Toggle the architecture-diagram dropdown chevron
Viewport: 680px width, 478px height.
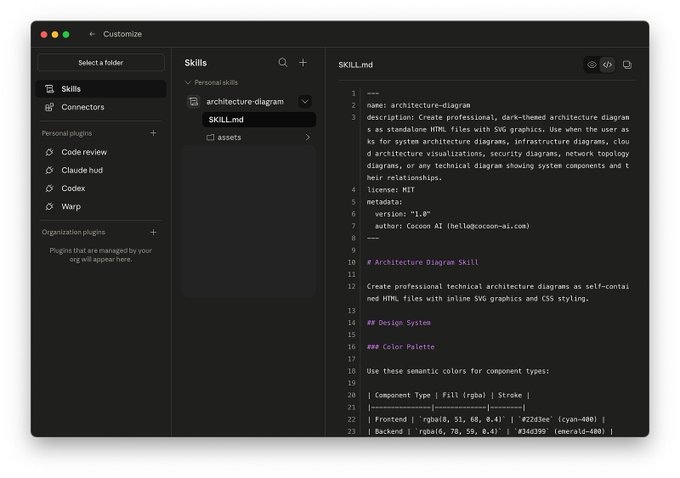305,101
